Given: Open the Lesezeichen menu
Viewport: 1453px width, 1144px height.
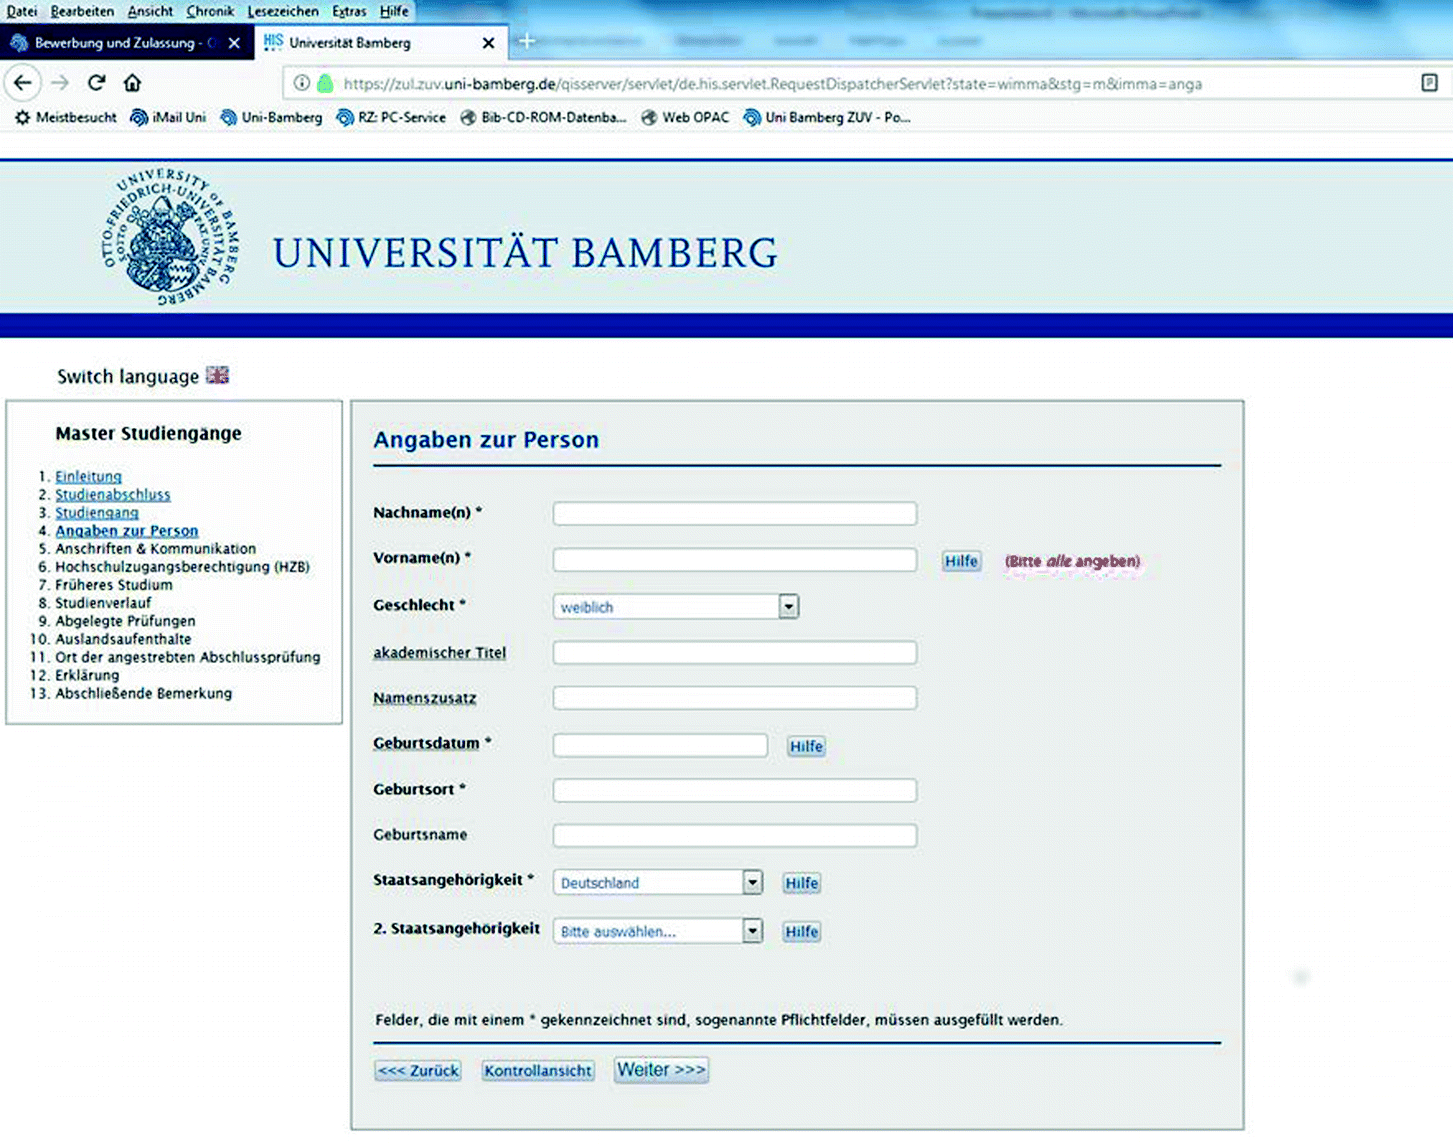Looking at the screenshot, I should coord(283,11).
